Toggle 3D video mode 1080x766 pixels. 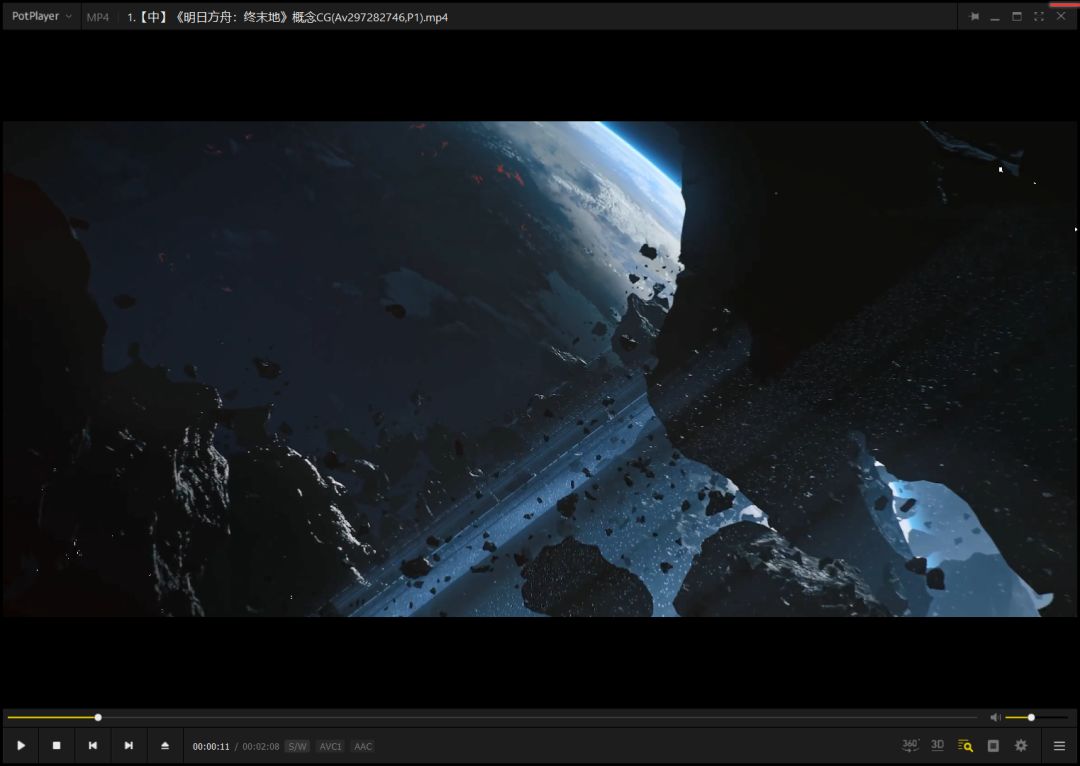click(x=938, y=745)
